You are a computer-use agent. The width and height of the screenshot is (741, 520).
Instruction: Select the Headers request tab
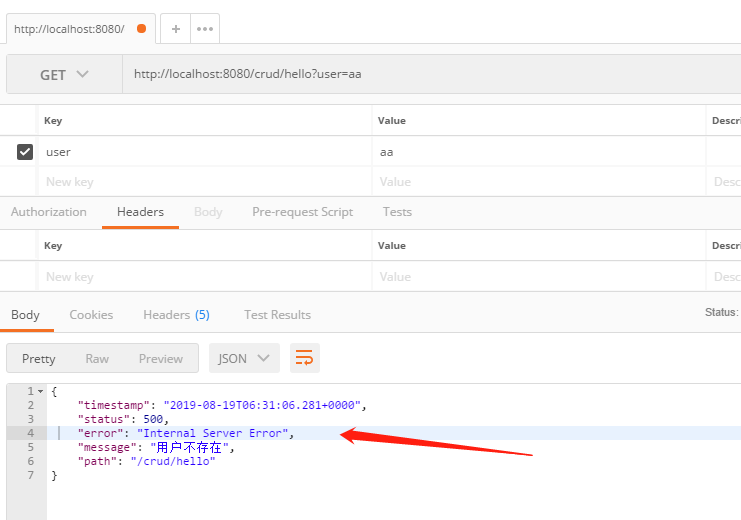pos(140,212)
